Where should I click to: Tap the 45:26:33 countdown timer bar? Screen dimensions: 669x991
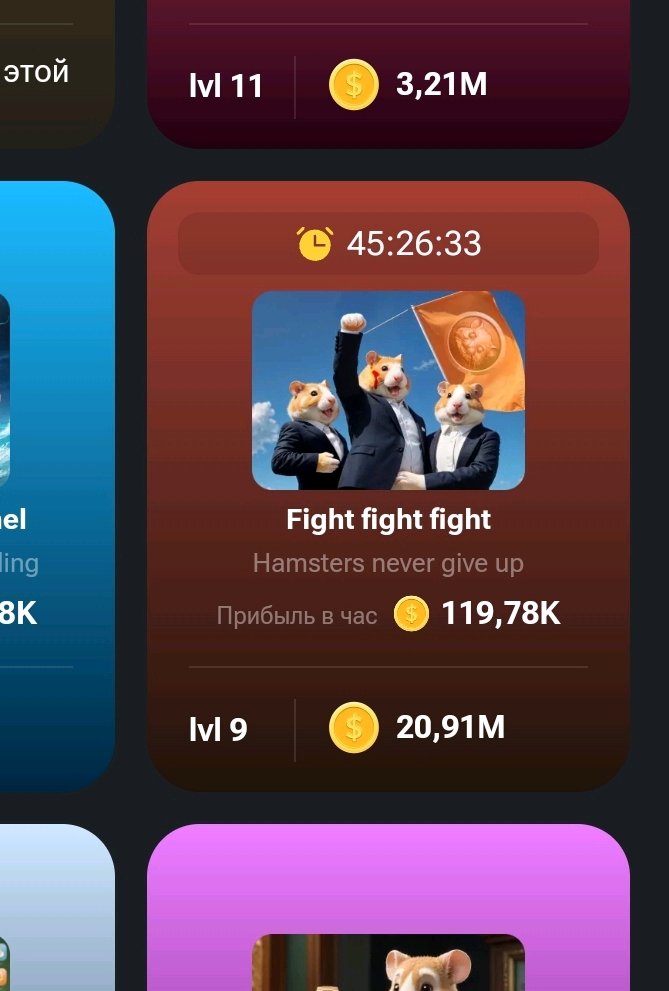click(389, 243)
